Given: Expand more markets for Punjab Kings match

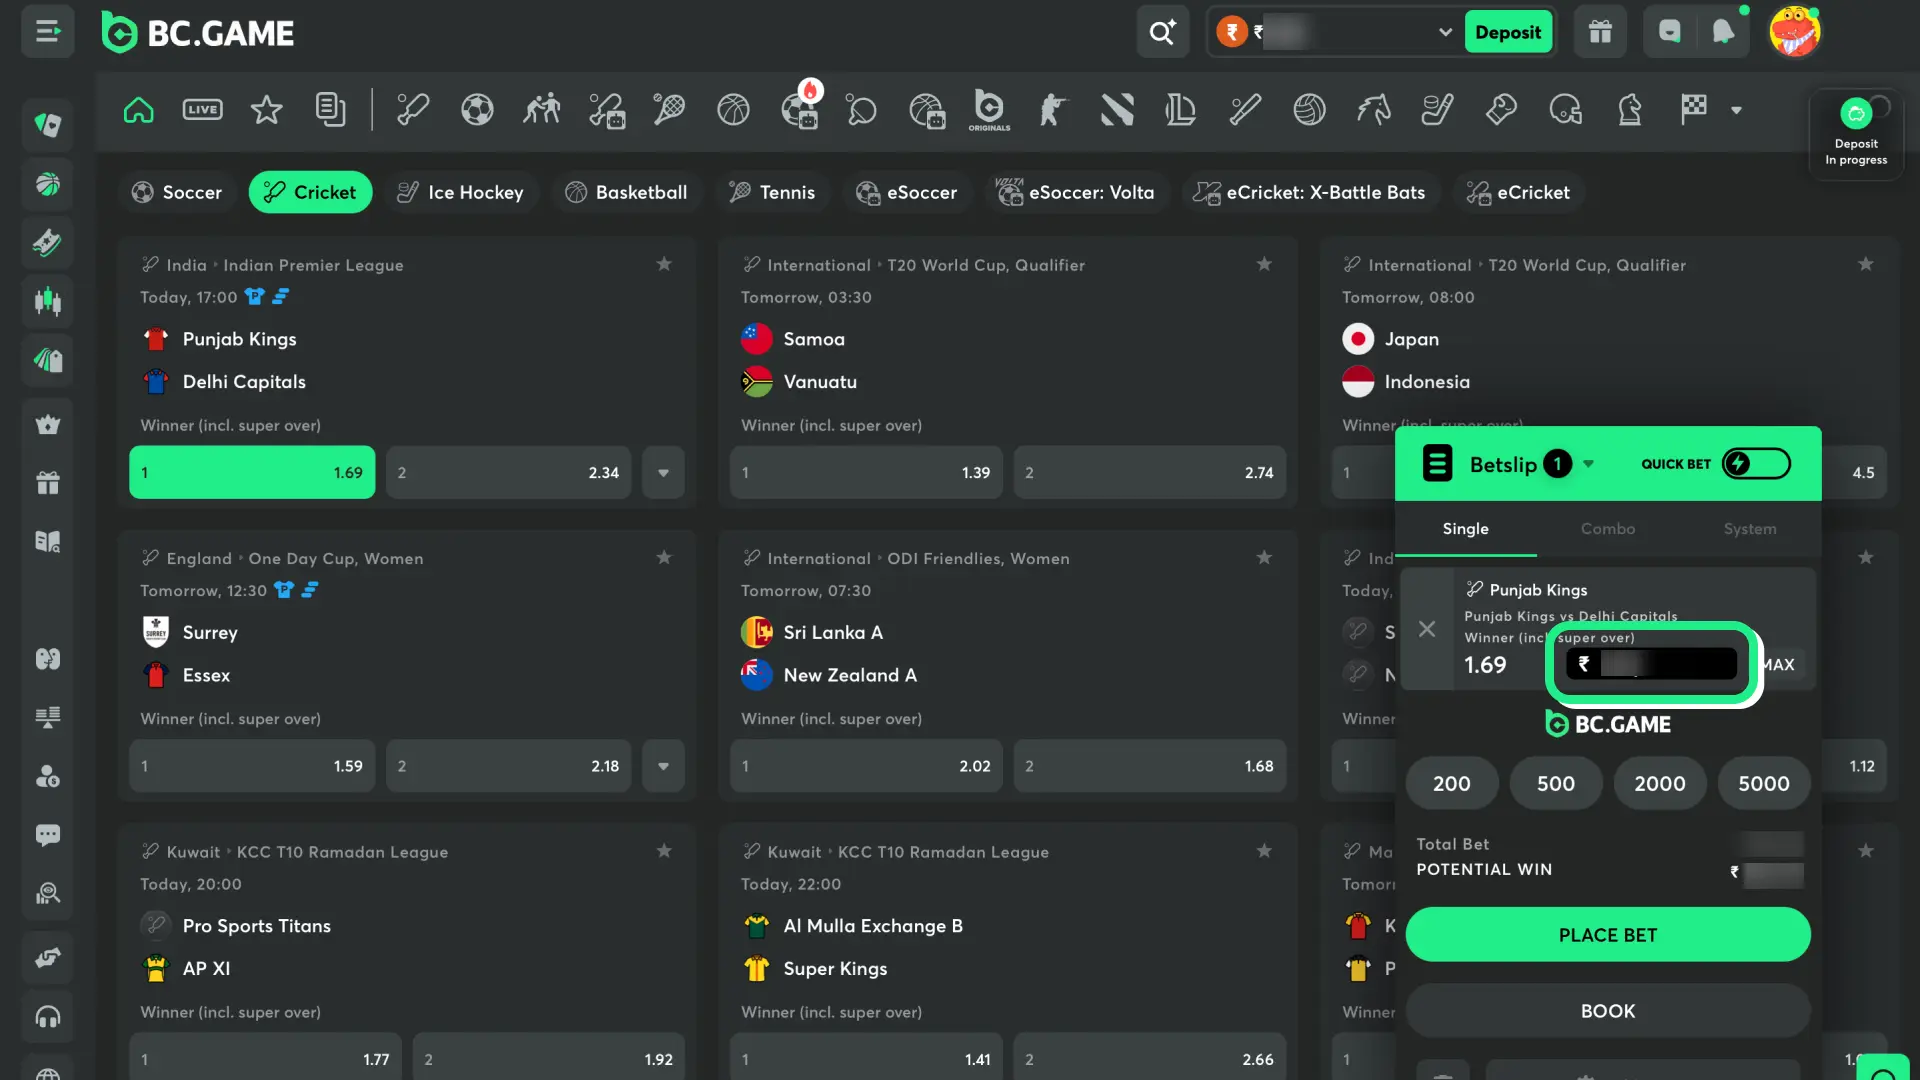Looking at the screenshot, I should (x=663, y=472).
